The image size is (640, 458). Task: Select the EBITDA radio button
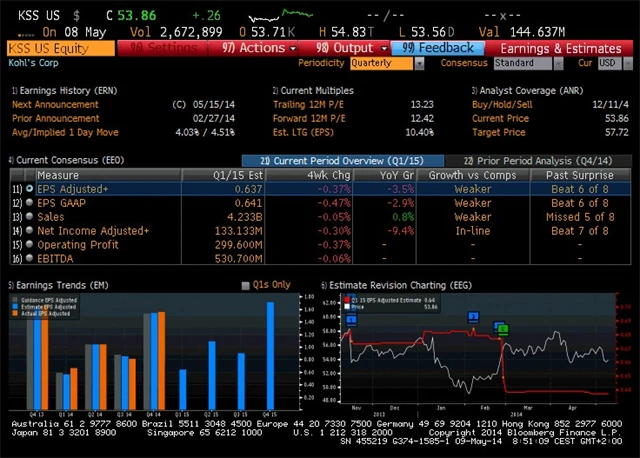(29, 258)
